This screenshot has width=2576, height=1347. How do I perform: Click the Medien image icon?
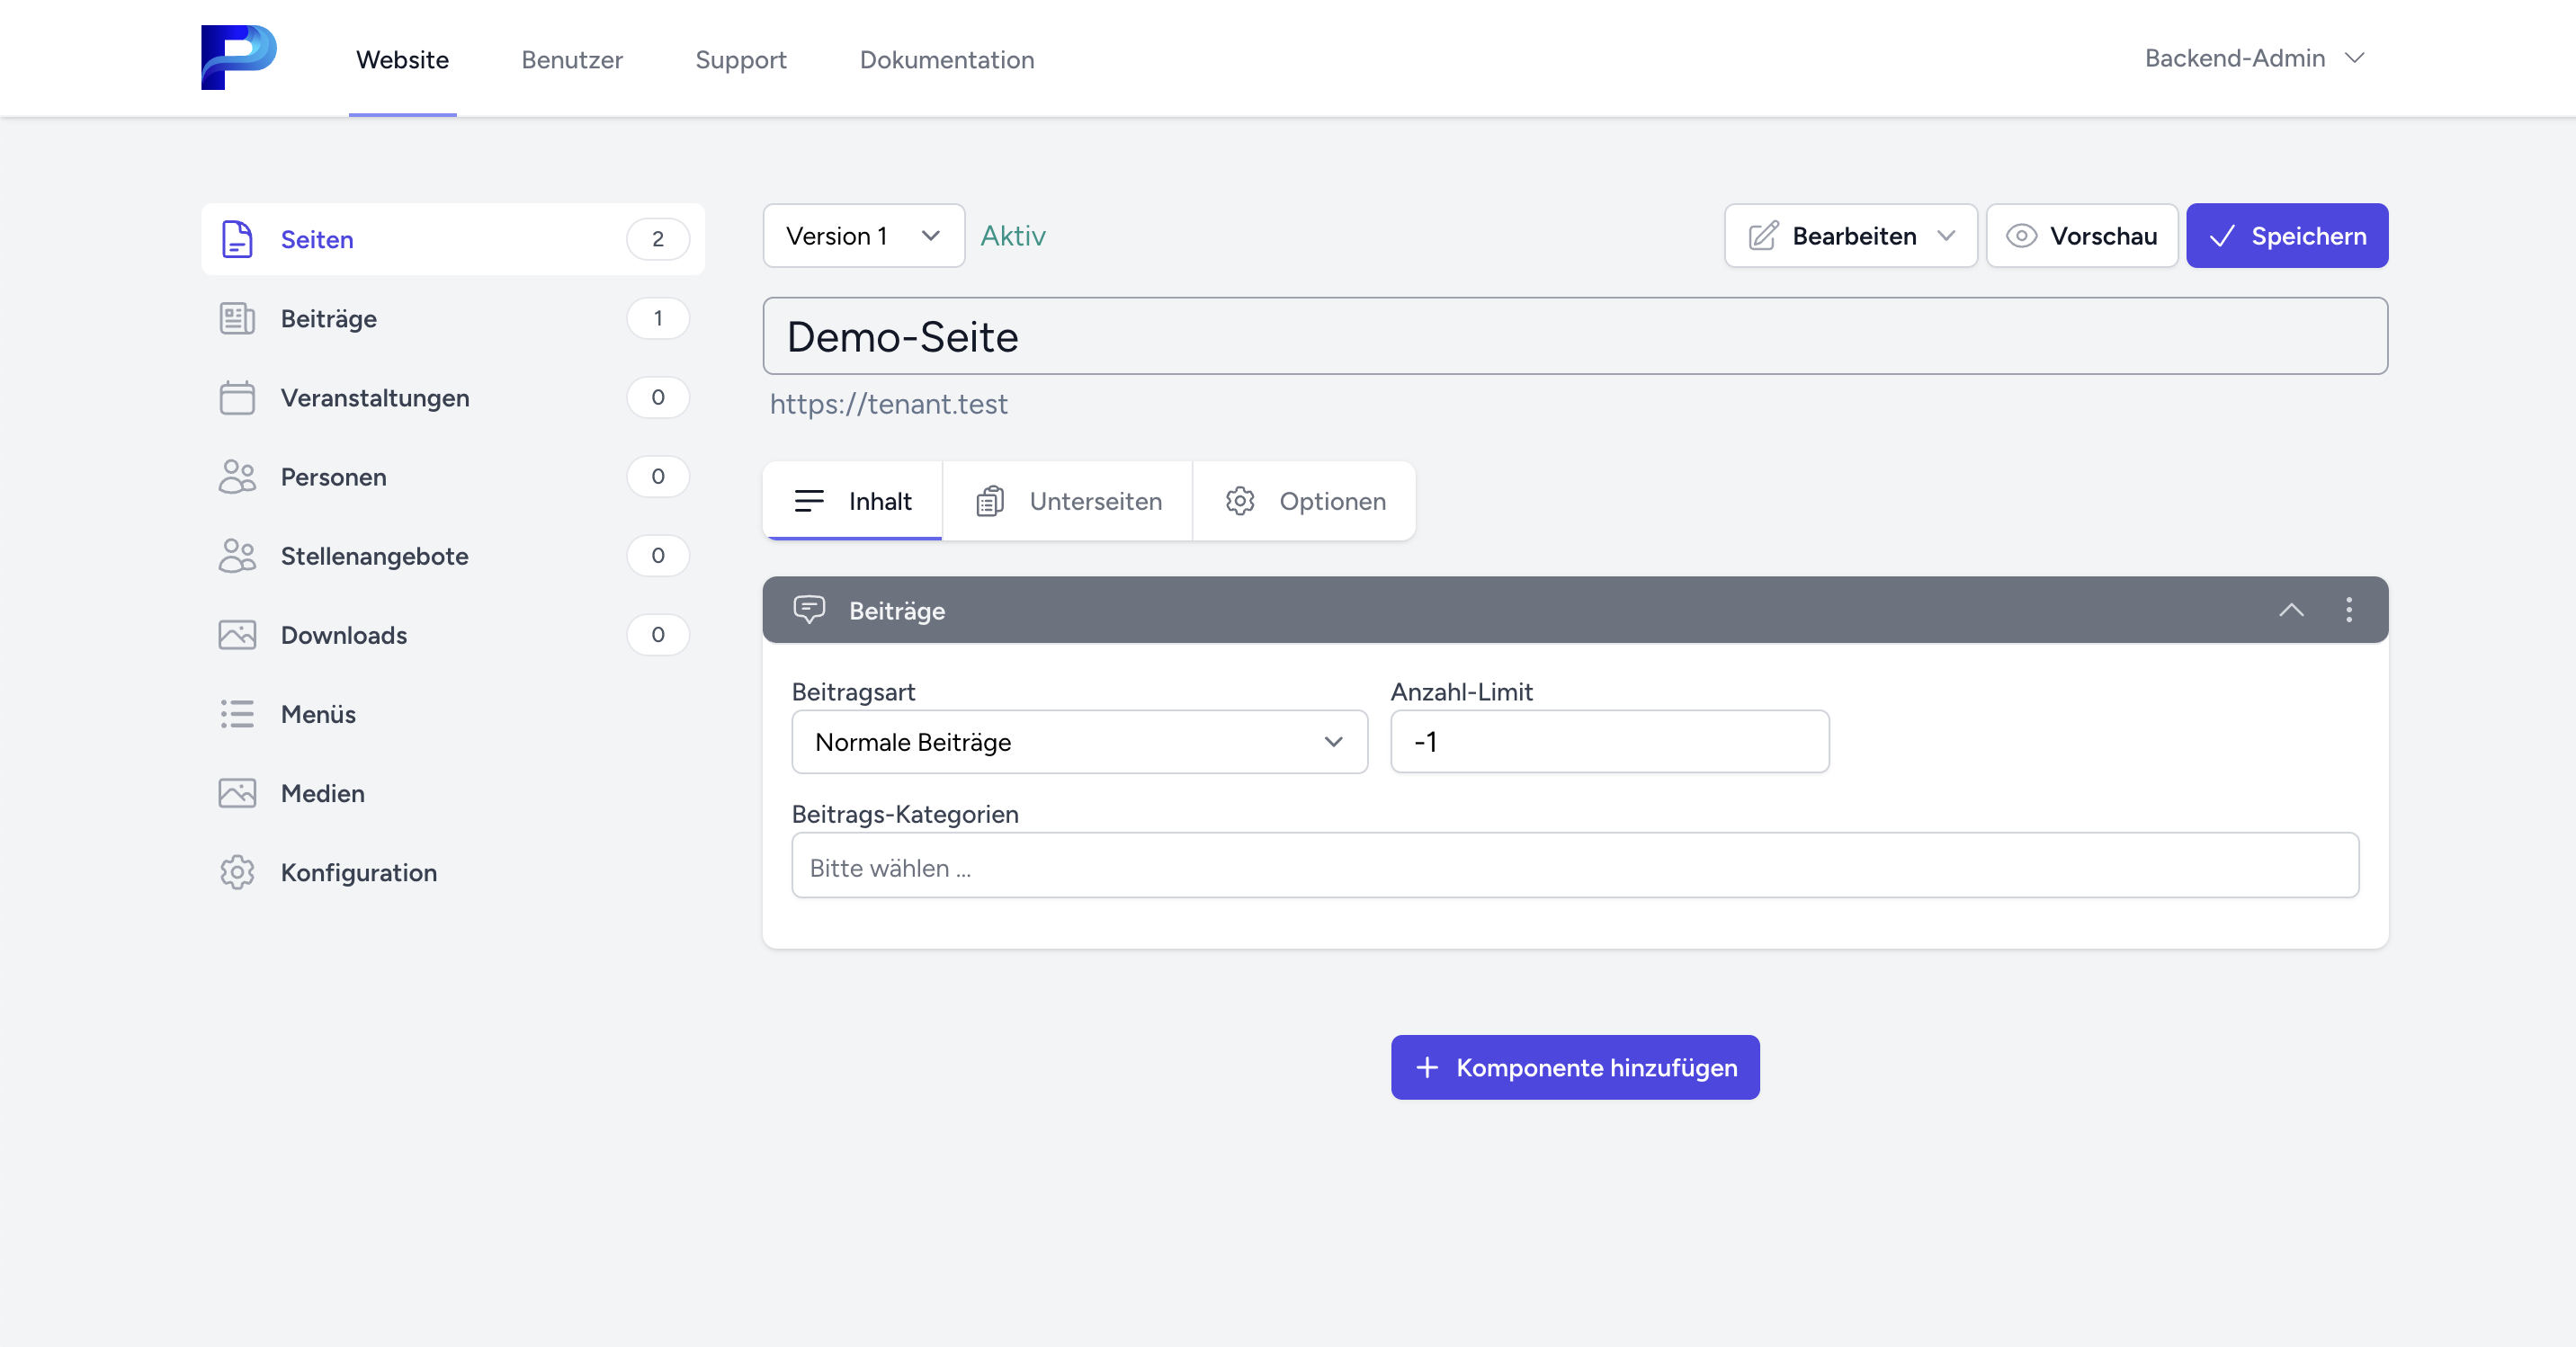point(237,793)
